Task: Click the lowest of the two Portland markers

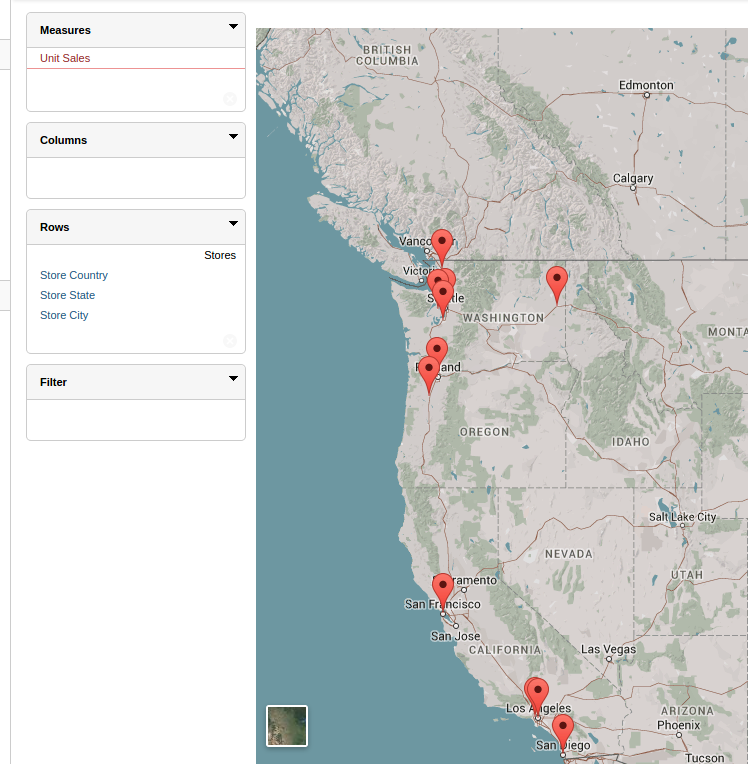Action: 429,370
